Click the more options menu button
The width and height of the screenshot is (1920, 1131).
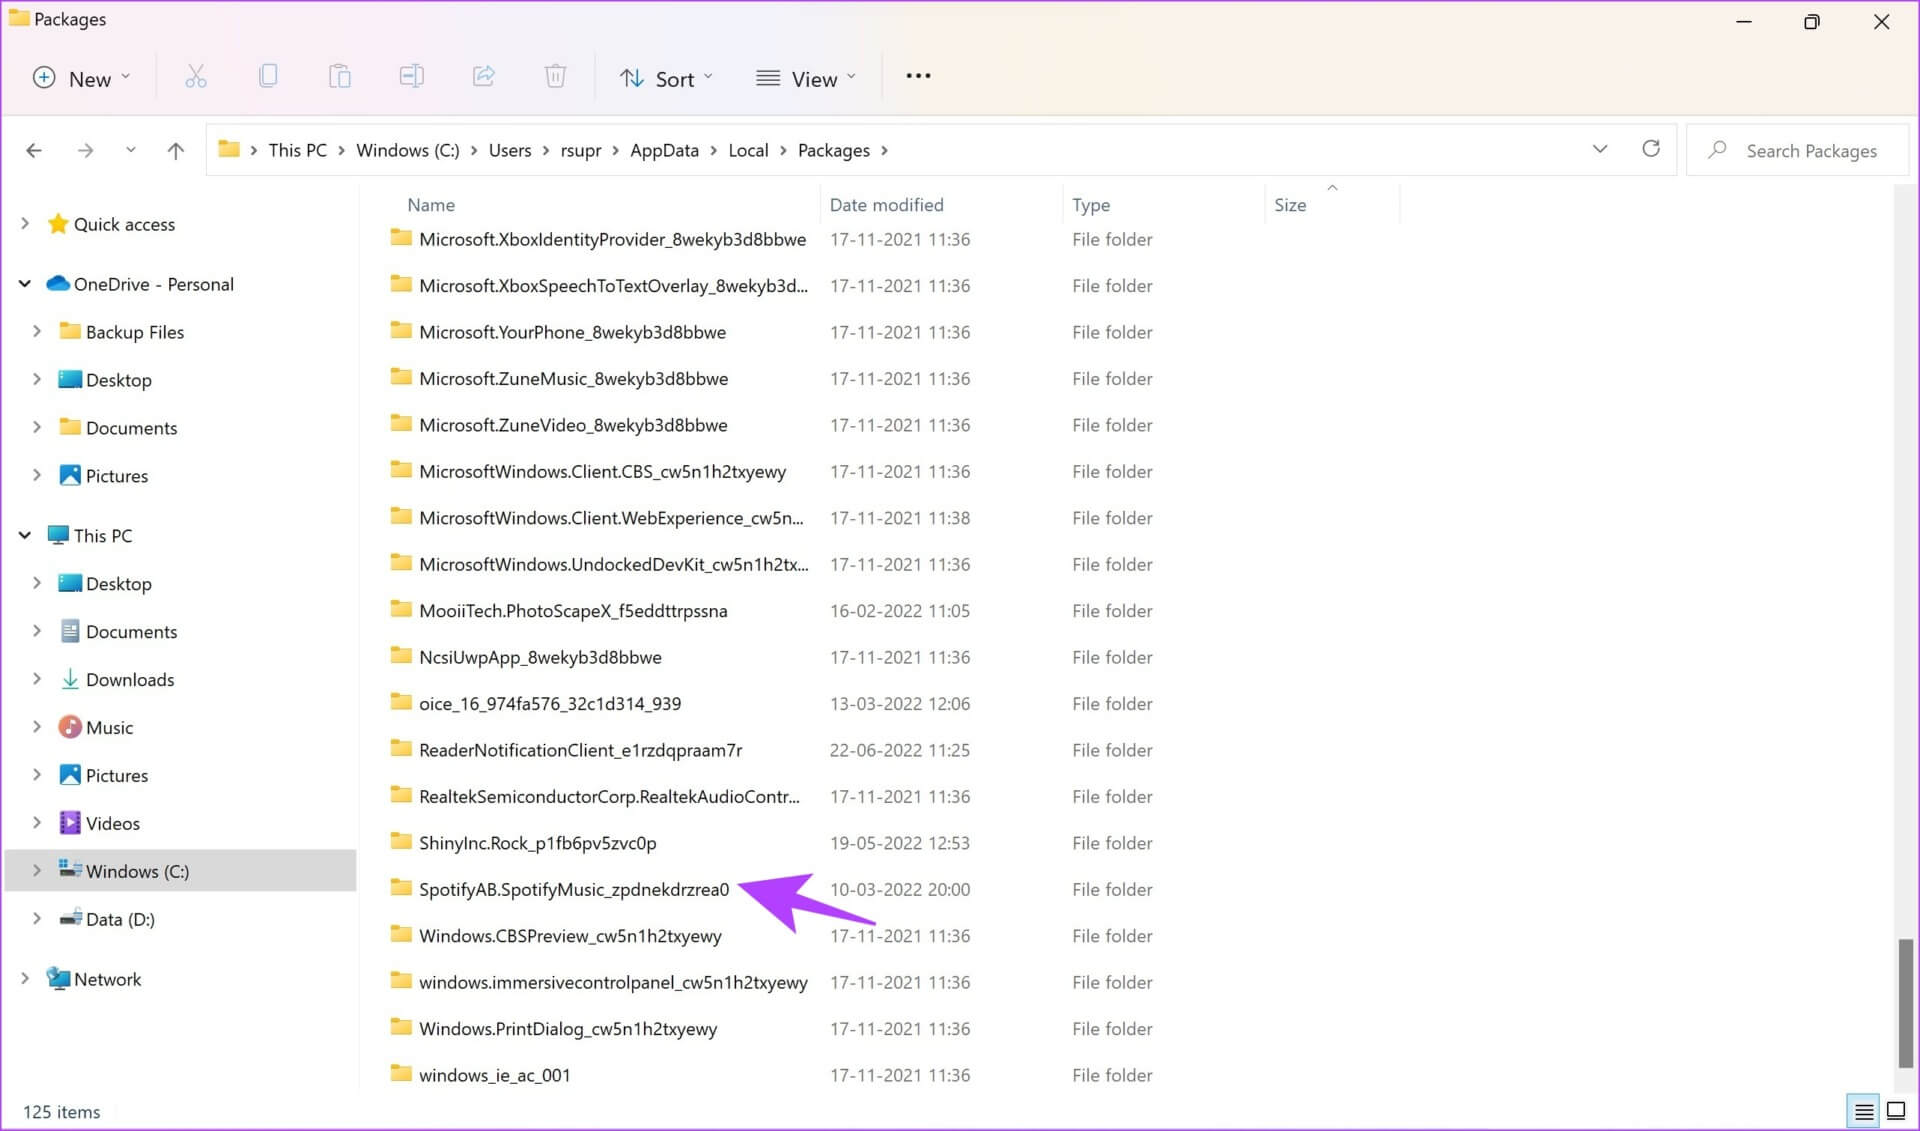[x=920, y=77]
